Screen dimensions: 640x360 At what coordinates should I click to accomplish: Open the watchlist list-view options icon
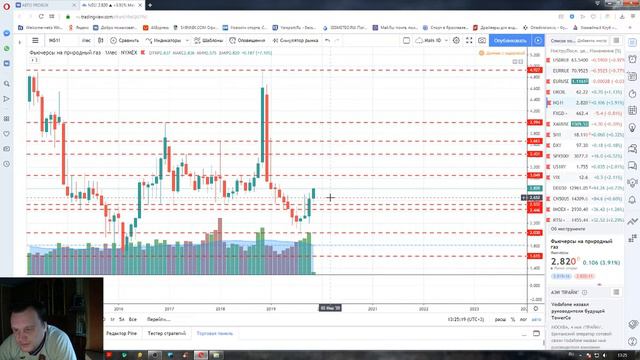616,40
